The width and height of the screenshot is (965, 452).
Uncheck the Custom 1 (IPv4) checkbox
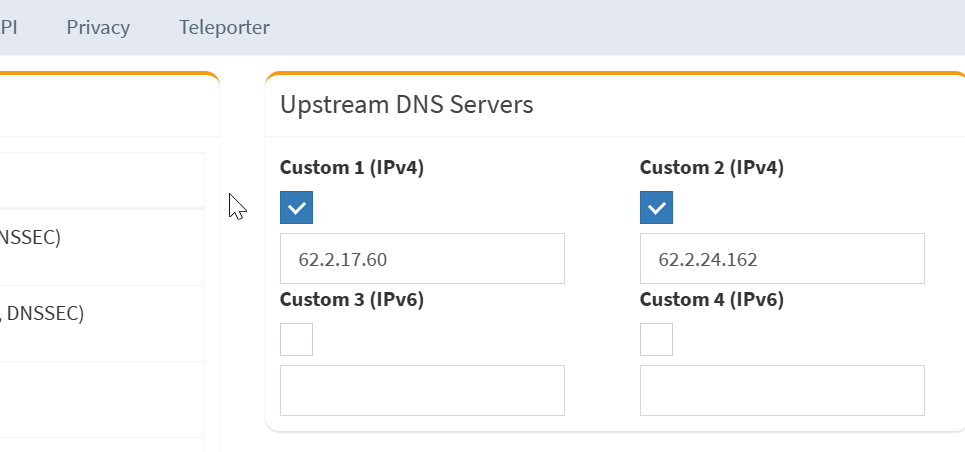(x=297, y=208)
